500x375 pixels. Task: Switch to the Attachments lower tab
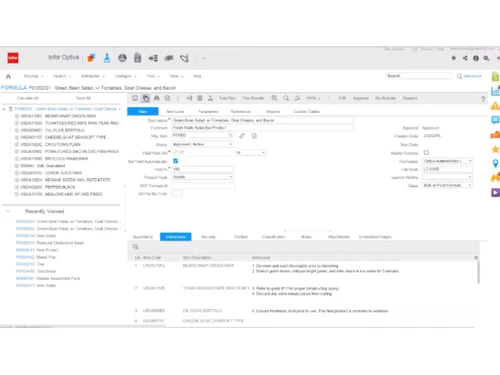[339, 237]
